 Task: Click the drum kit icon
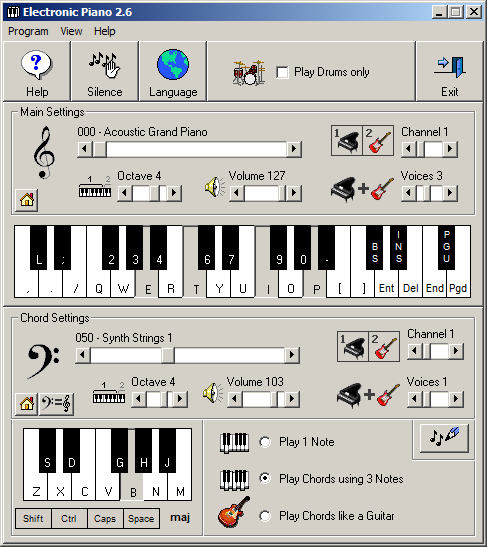pos(249,72)
